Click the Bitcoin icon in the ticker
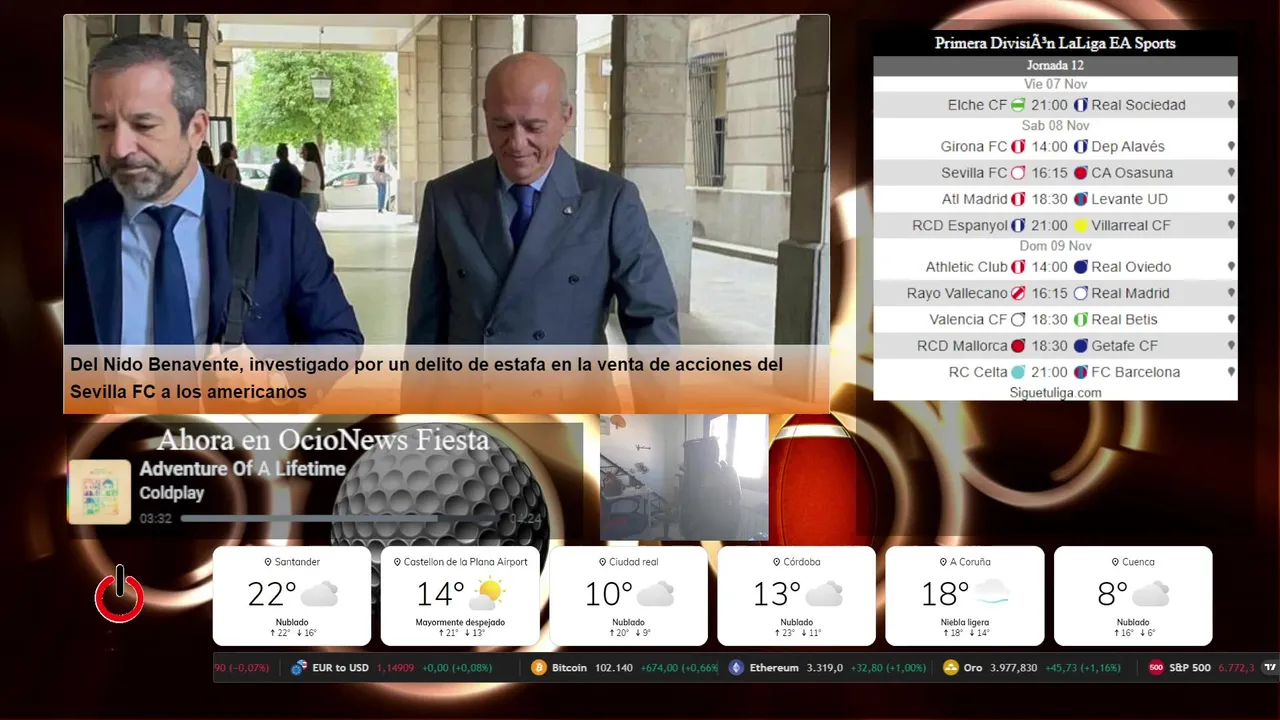This screenshot has height=720, width=1280. [539, 668]
